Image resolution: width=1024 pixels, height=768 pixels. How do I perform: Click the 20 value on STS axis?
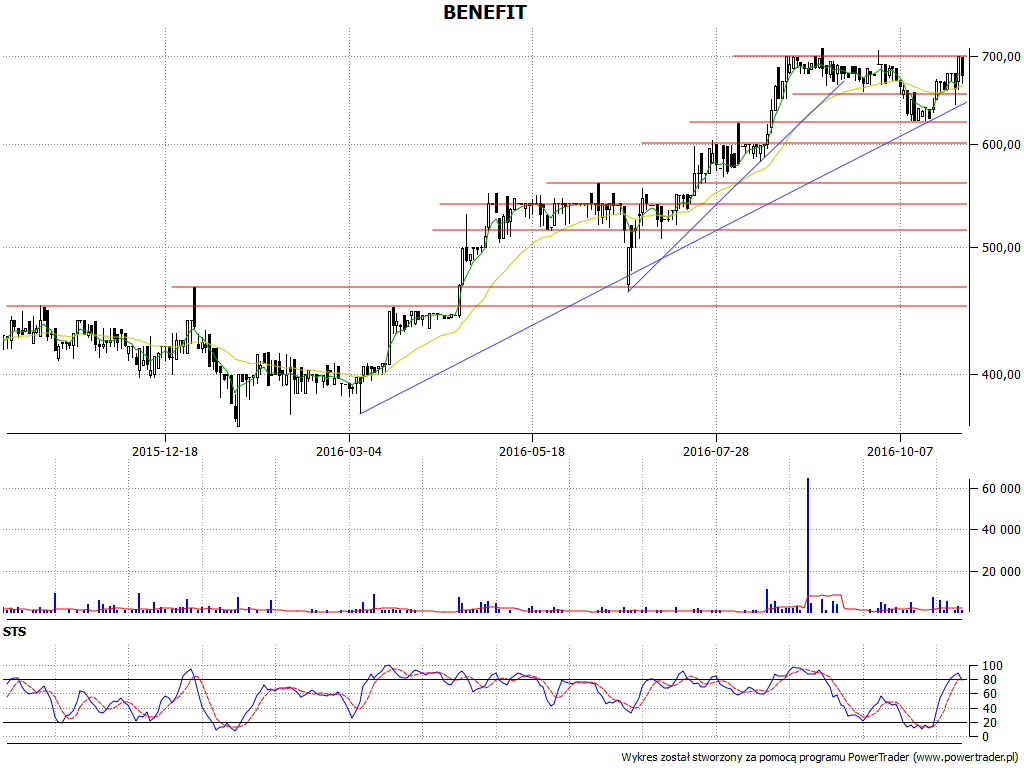point(988,723)
